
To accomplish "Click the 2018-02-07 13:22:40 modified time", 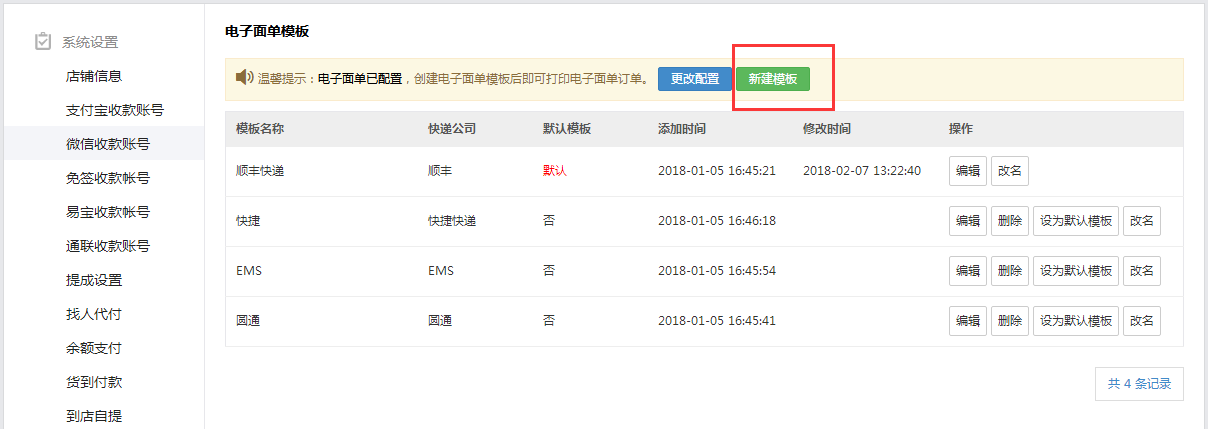I will coord(862,171).
